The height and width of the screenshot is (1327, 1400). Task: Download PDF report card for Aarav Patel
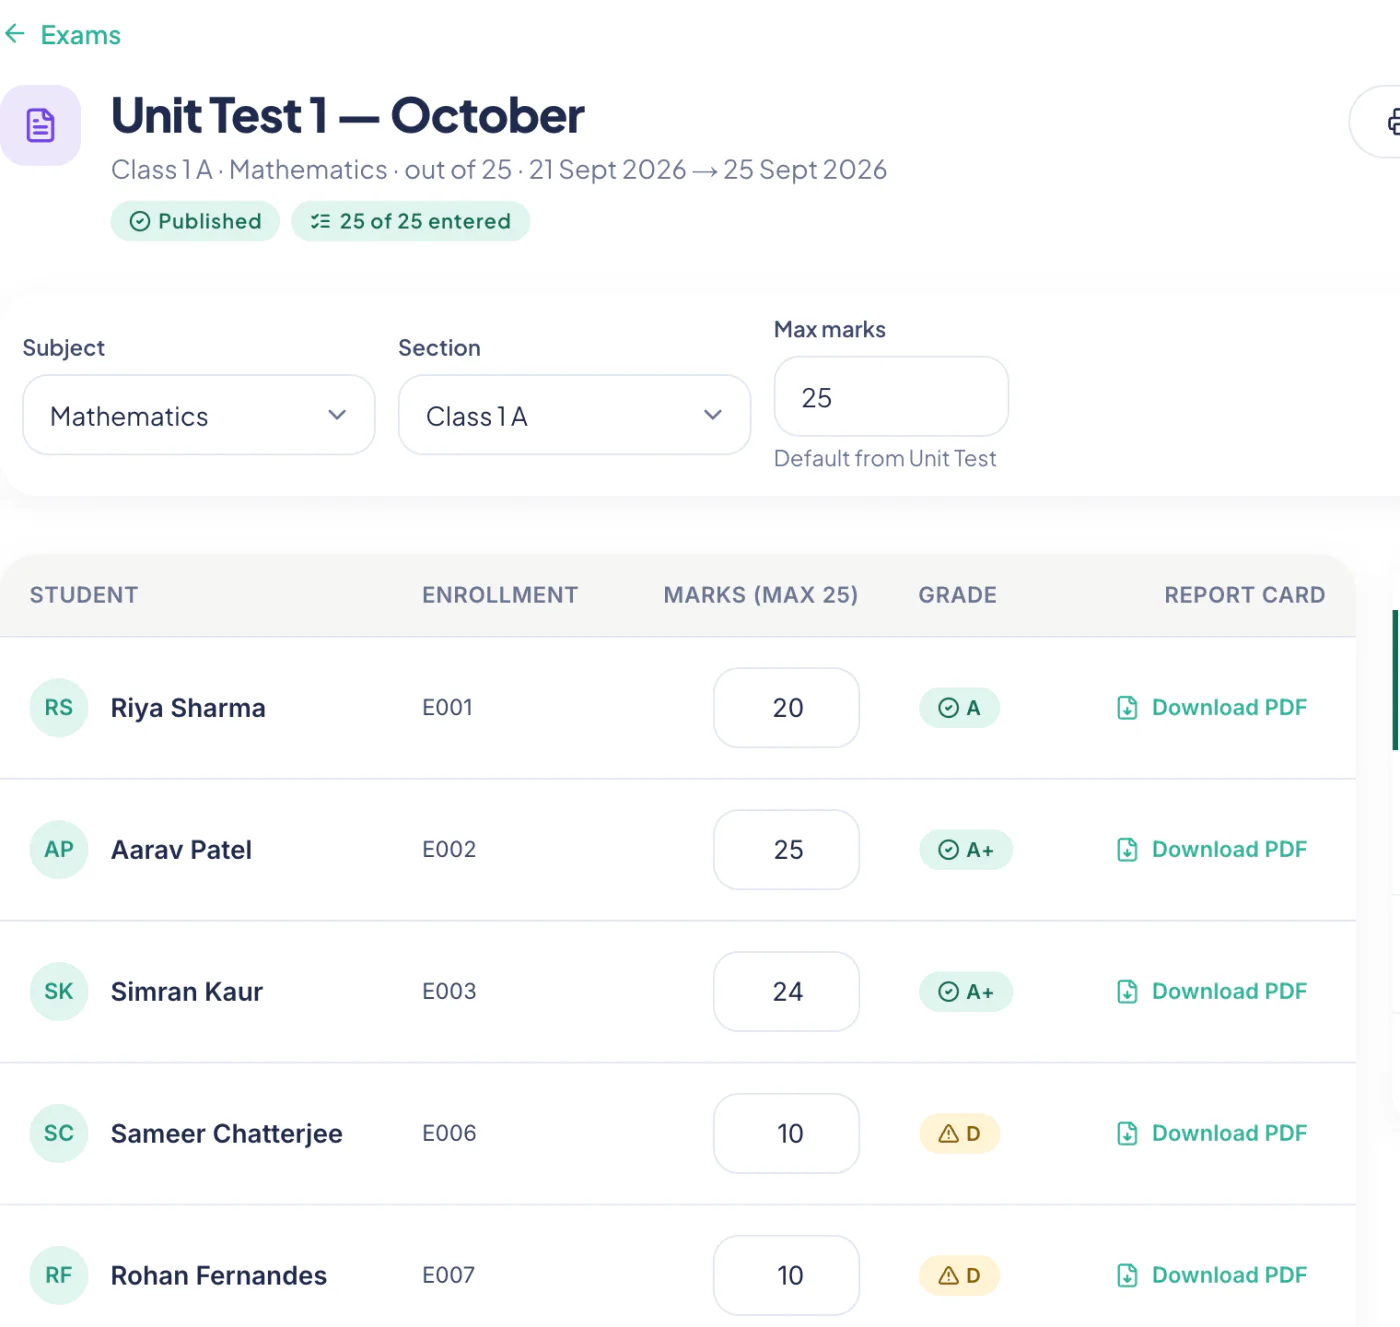coord(1212,850)
